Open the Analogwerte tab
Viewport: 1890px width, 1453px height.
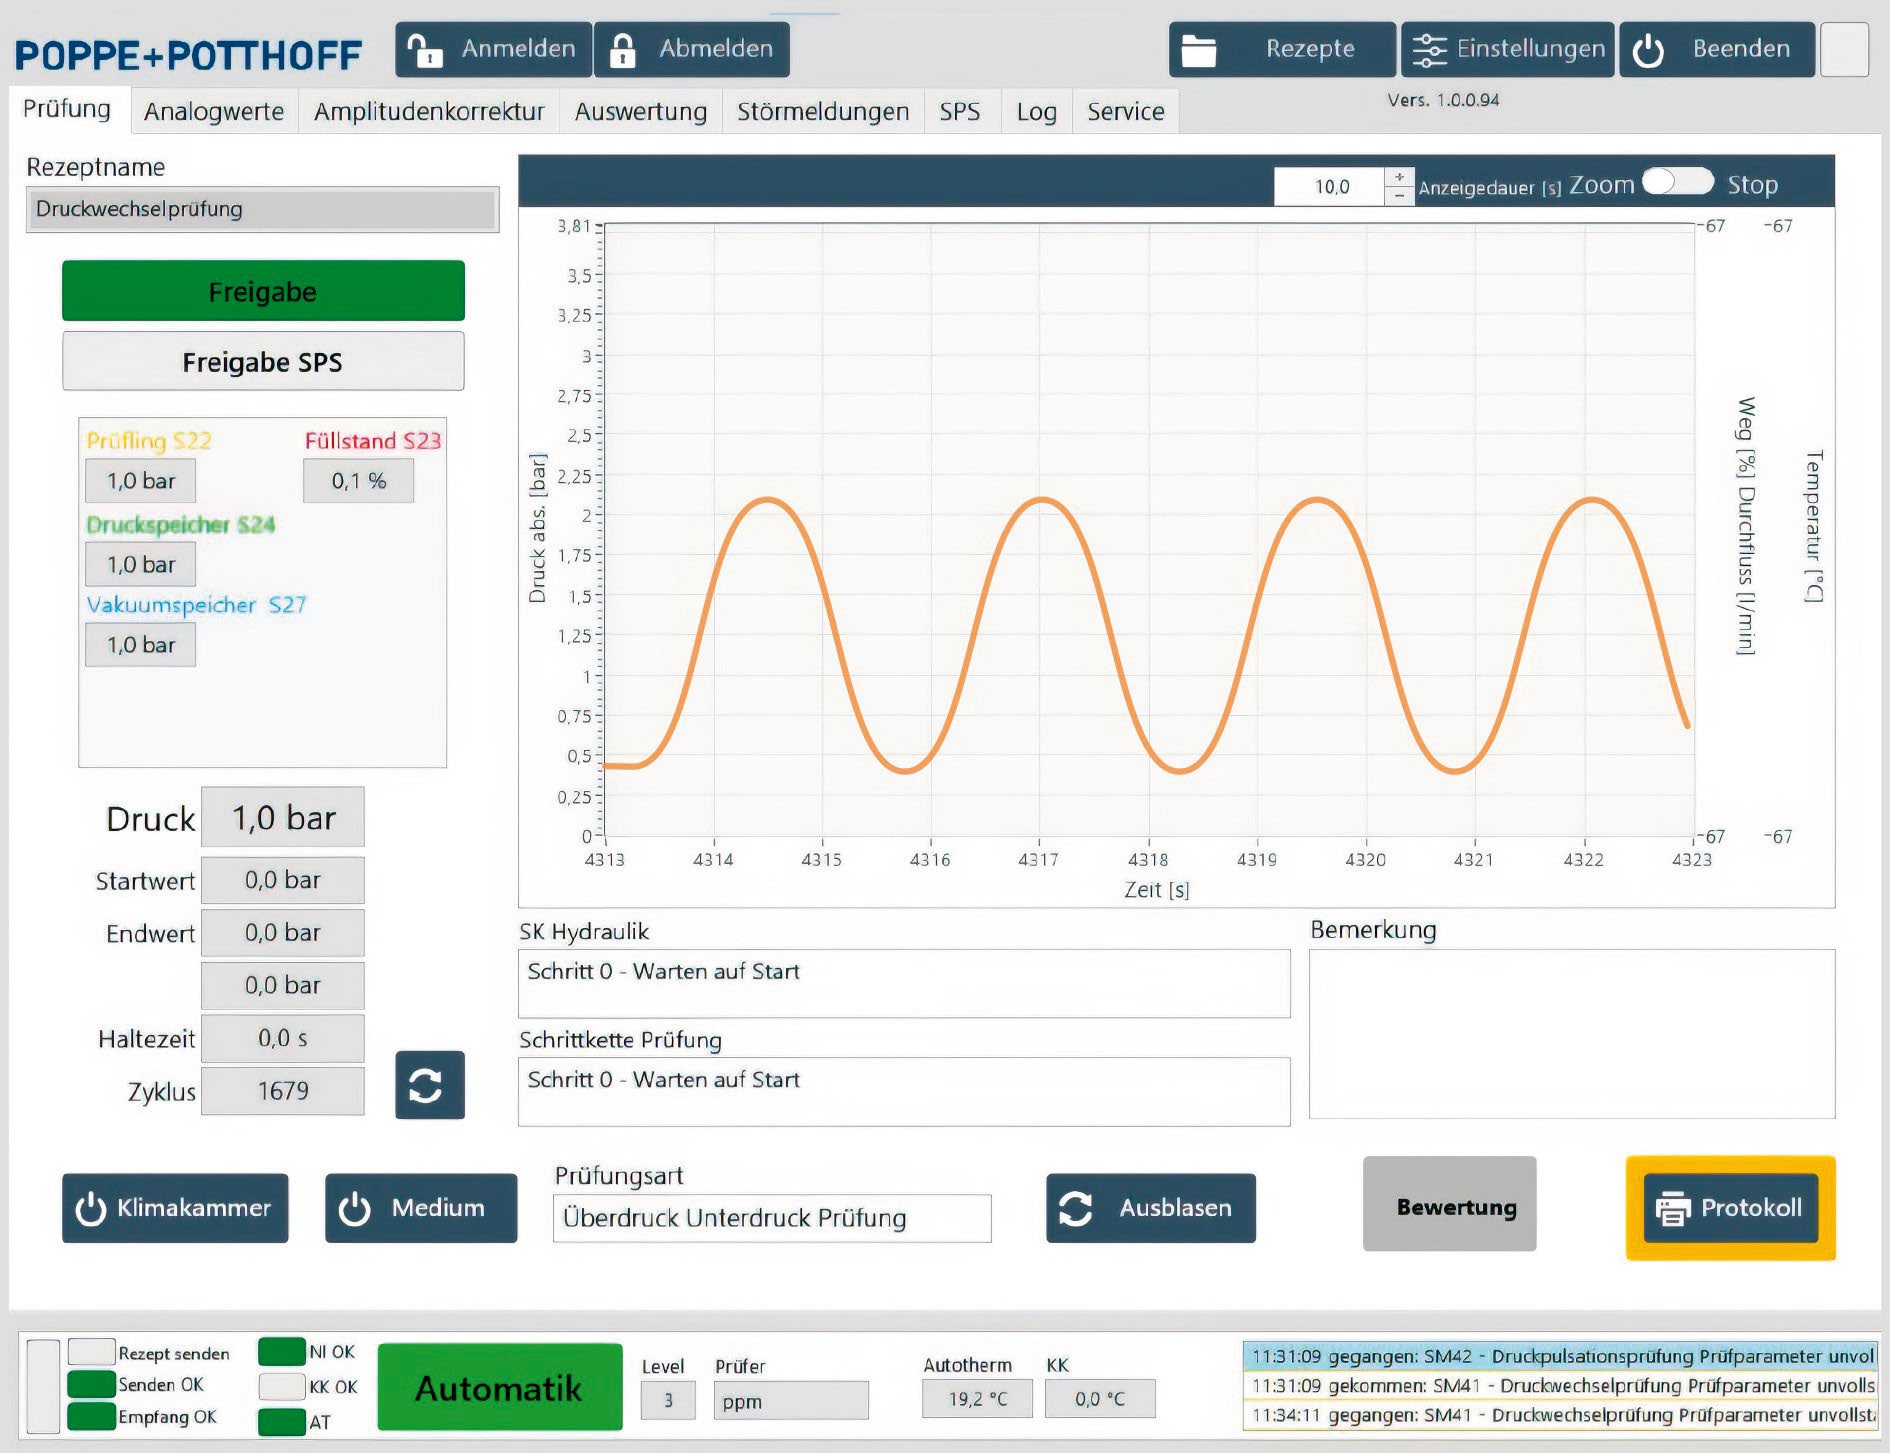pos(213,111)
